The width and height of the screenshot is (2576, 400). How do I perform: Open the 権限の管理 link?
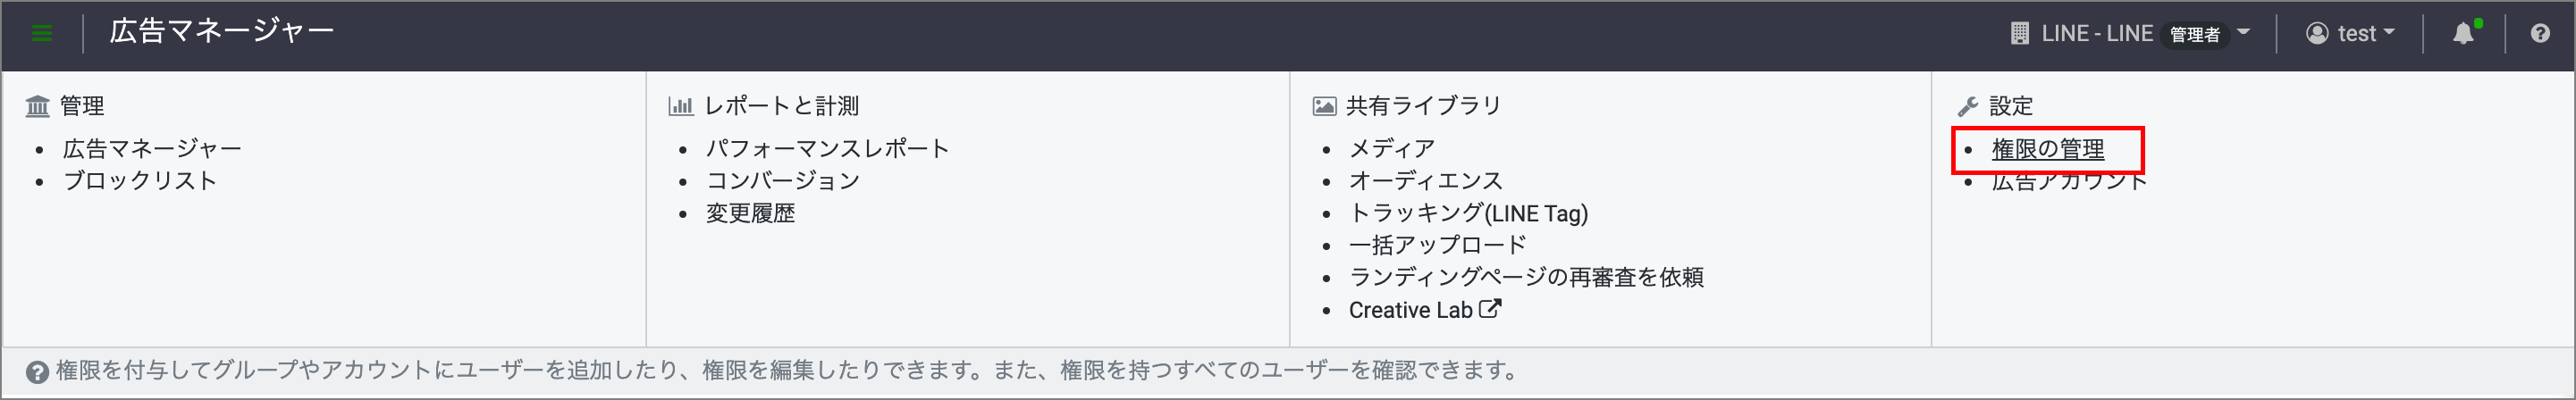click(2047, 149)
